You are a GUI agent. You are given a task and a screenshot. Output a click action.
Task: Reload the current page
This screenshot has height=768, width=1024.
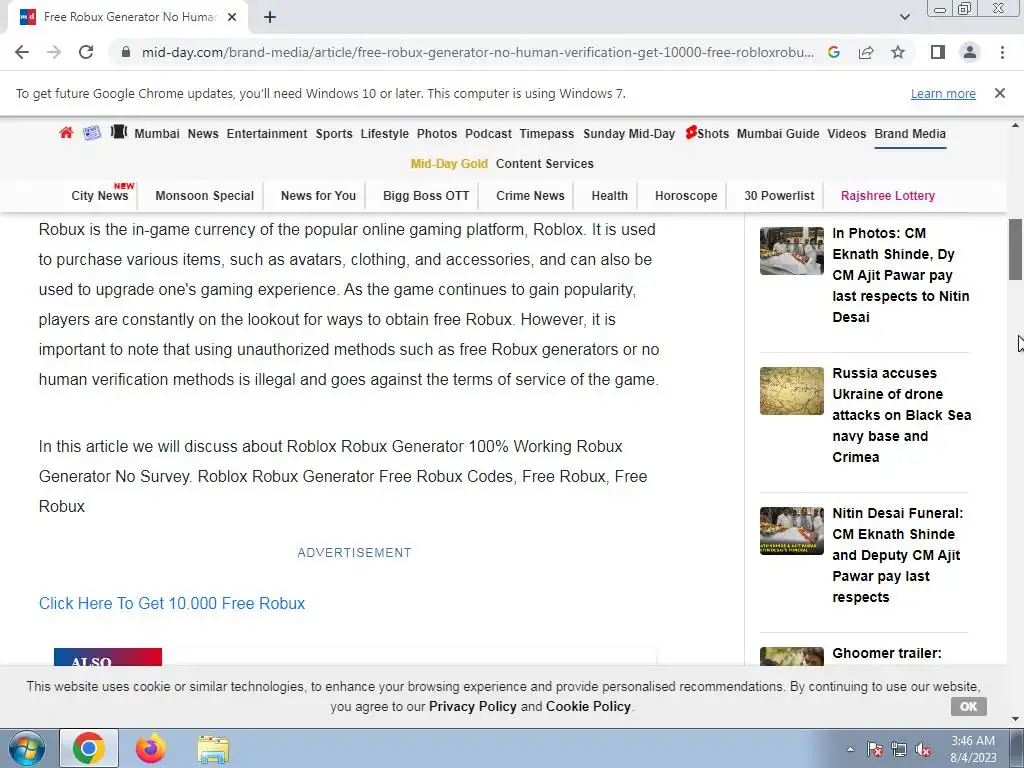click(x=86, y=52)
